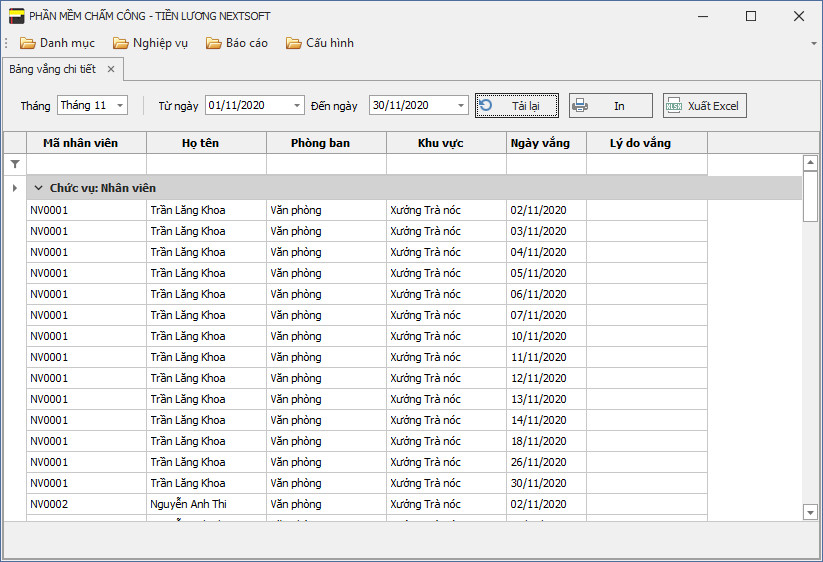Select the cell dated 05/11/2020
The image size is (823, 562).
coord(546,273)
